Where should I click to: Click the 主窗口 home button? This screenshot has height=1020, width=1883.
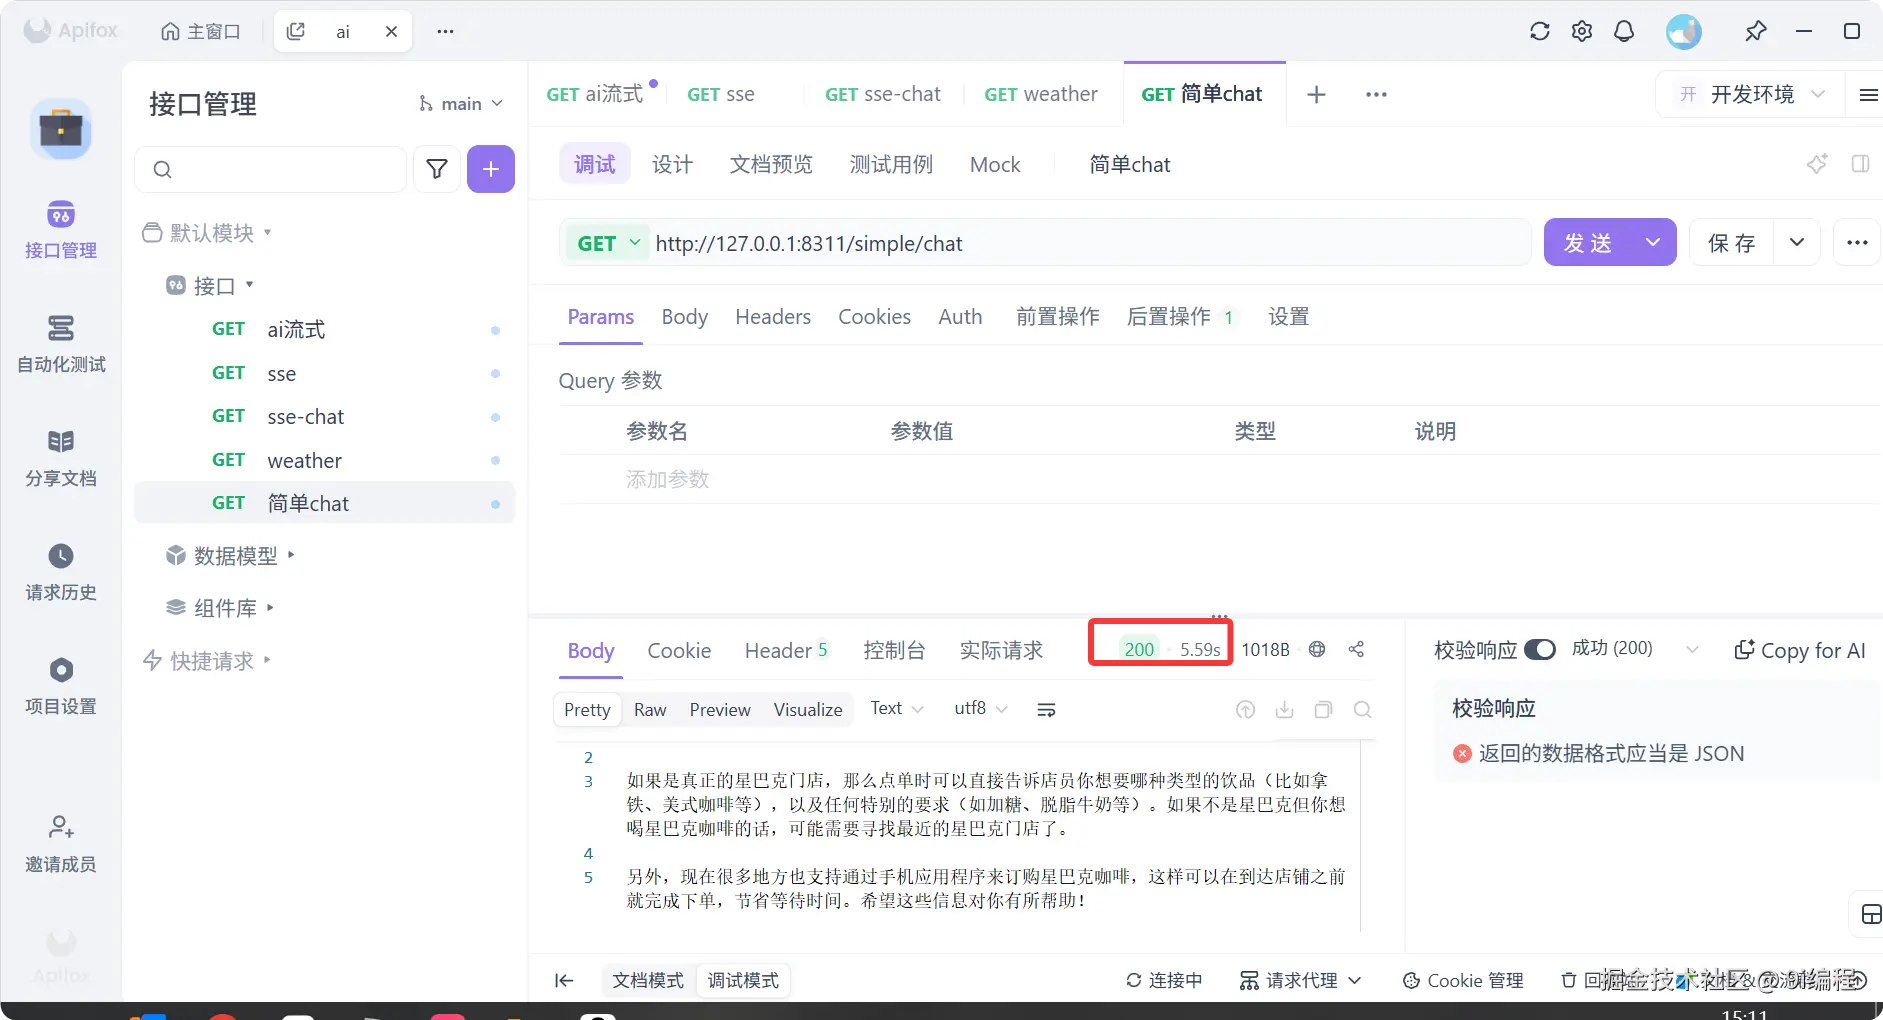(201, 31)
